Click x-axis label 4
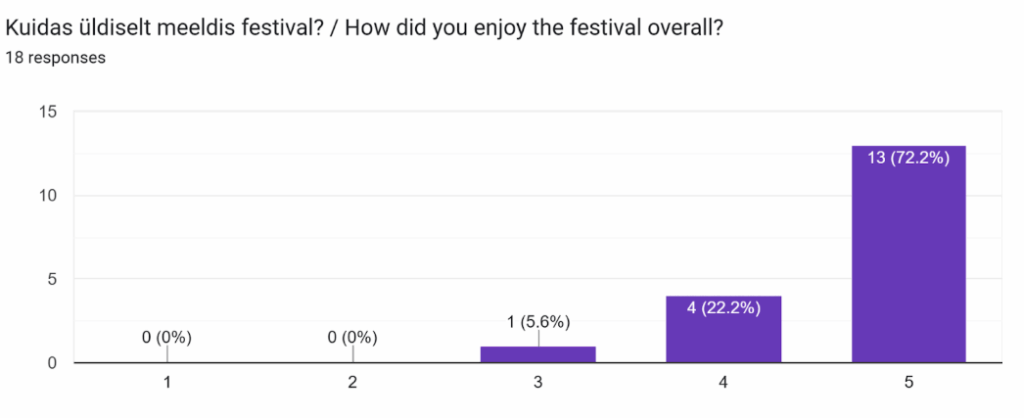The width and height of the screenshot is (1024, 418). 723,381
